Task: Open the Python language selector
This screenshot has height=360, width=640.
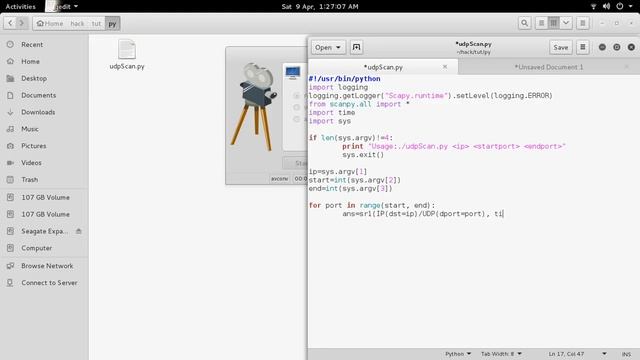Action: 458,354
